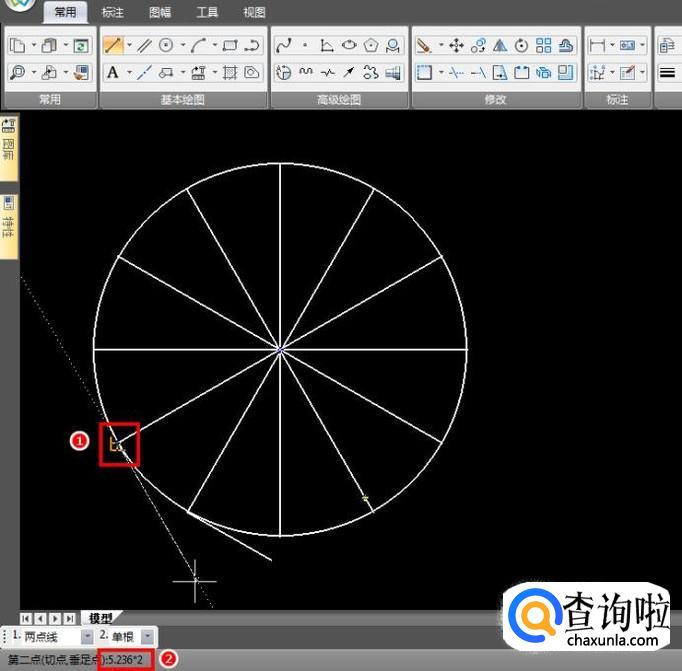Select the Ellipse tool
The height and width of the screenshot is (671, 682).
[x=349, y=46]
